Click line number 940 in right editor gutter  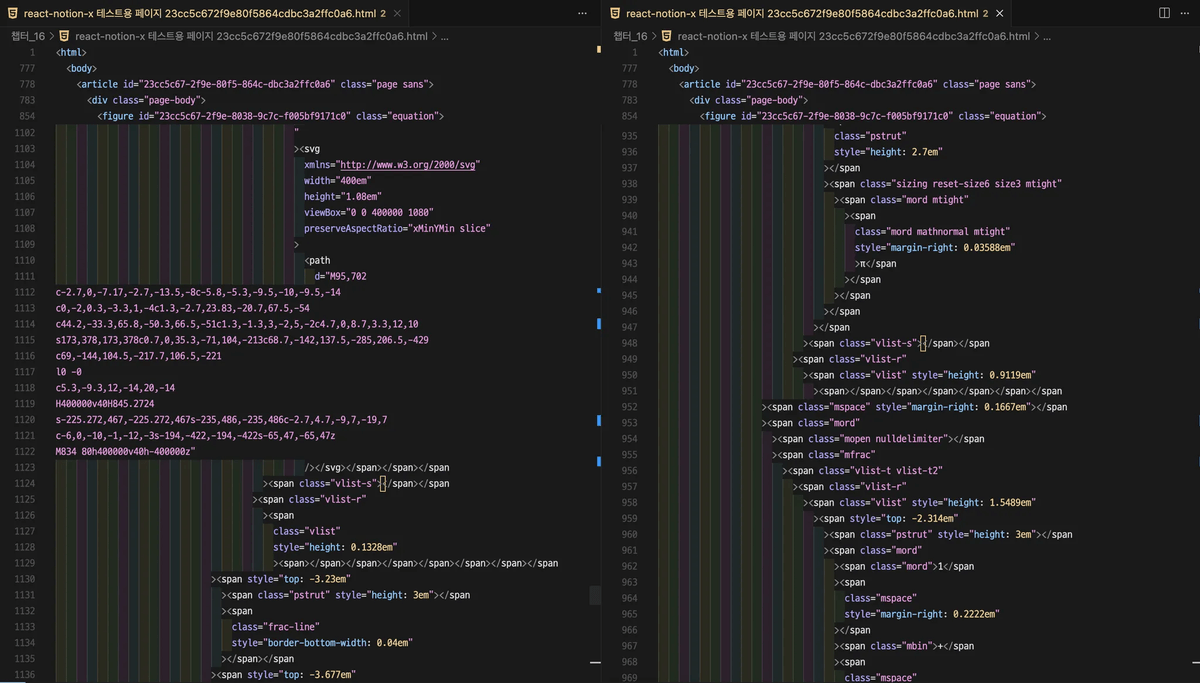[x=629, y=215]
